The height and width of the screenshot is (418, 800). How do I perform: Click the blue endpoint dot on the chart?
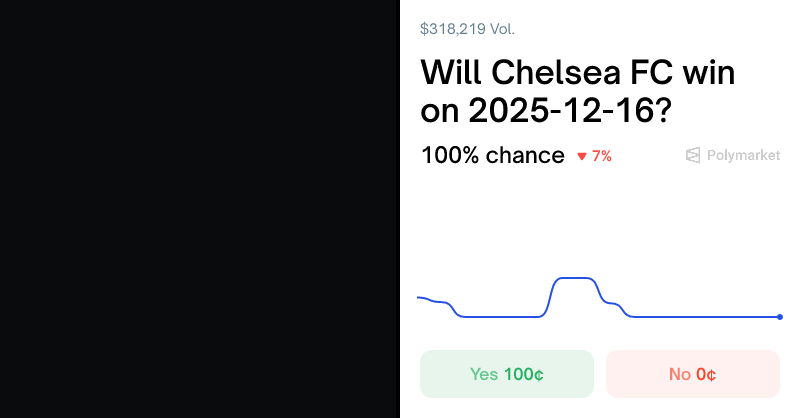coord(780,317)
